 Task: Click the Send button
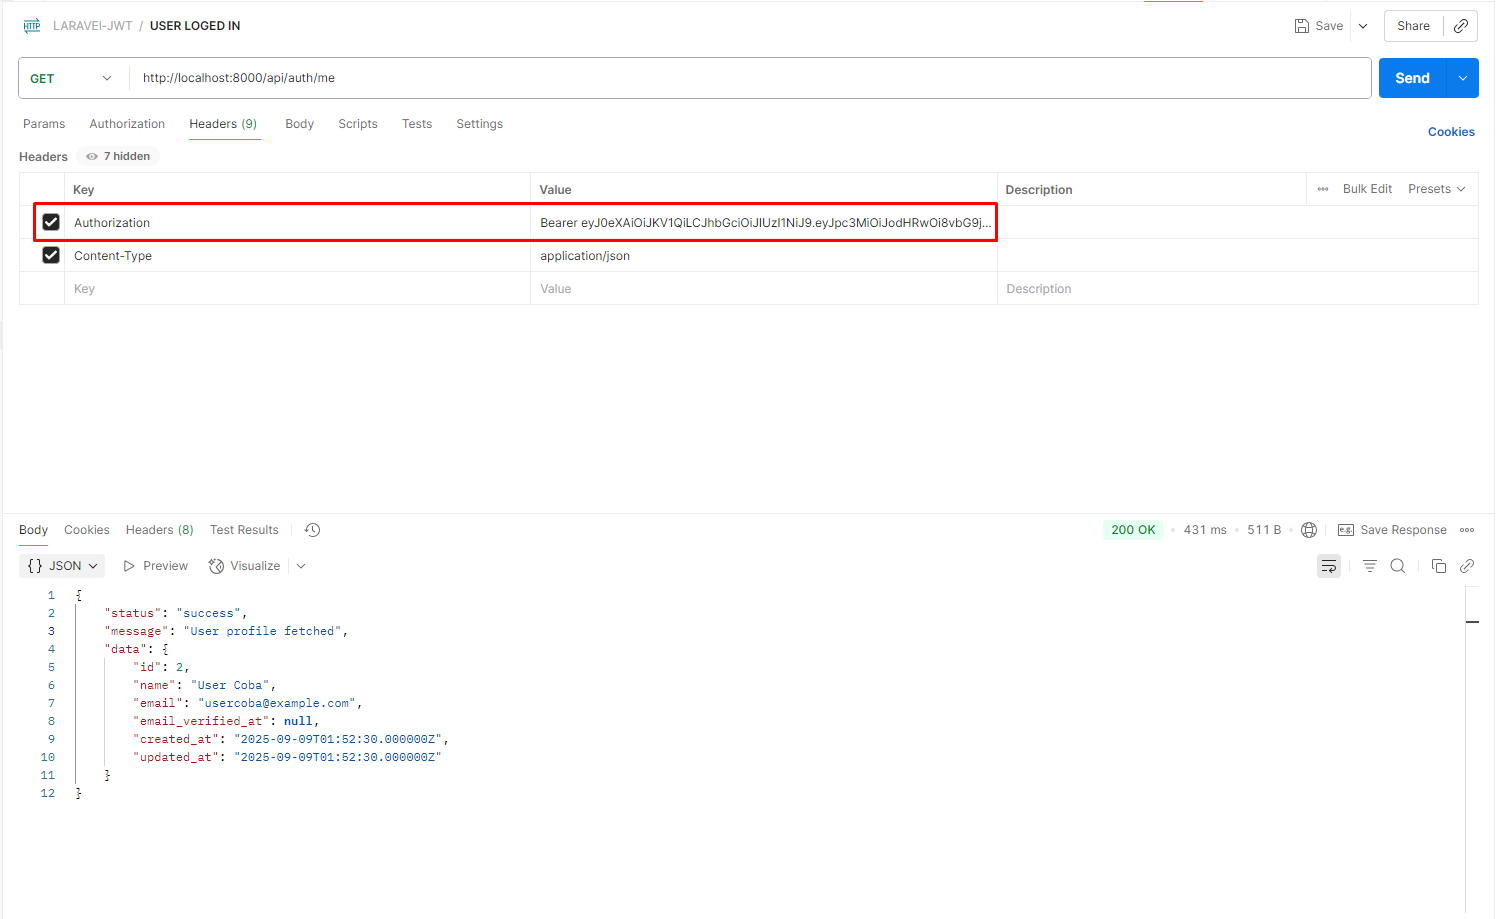click(x=1412, y=78)
